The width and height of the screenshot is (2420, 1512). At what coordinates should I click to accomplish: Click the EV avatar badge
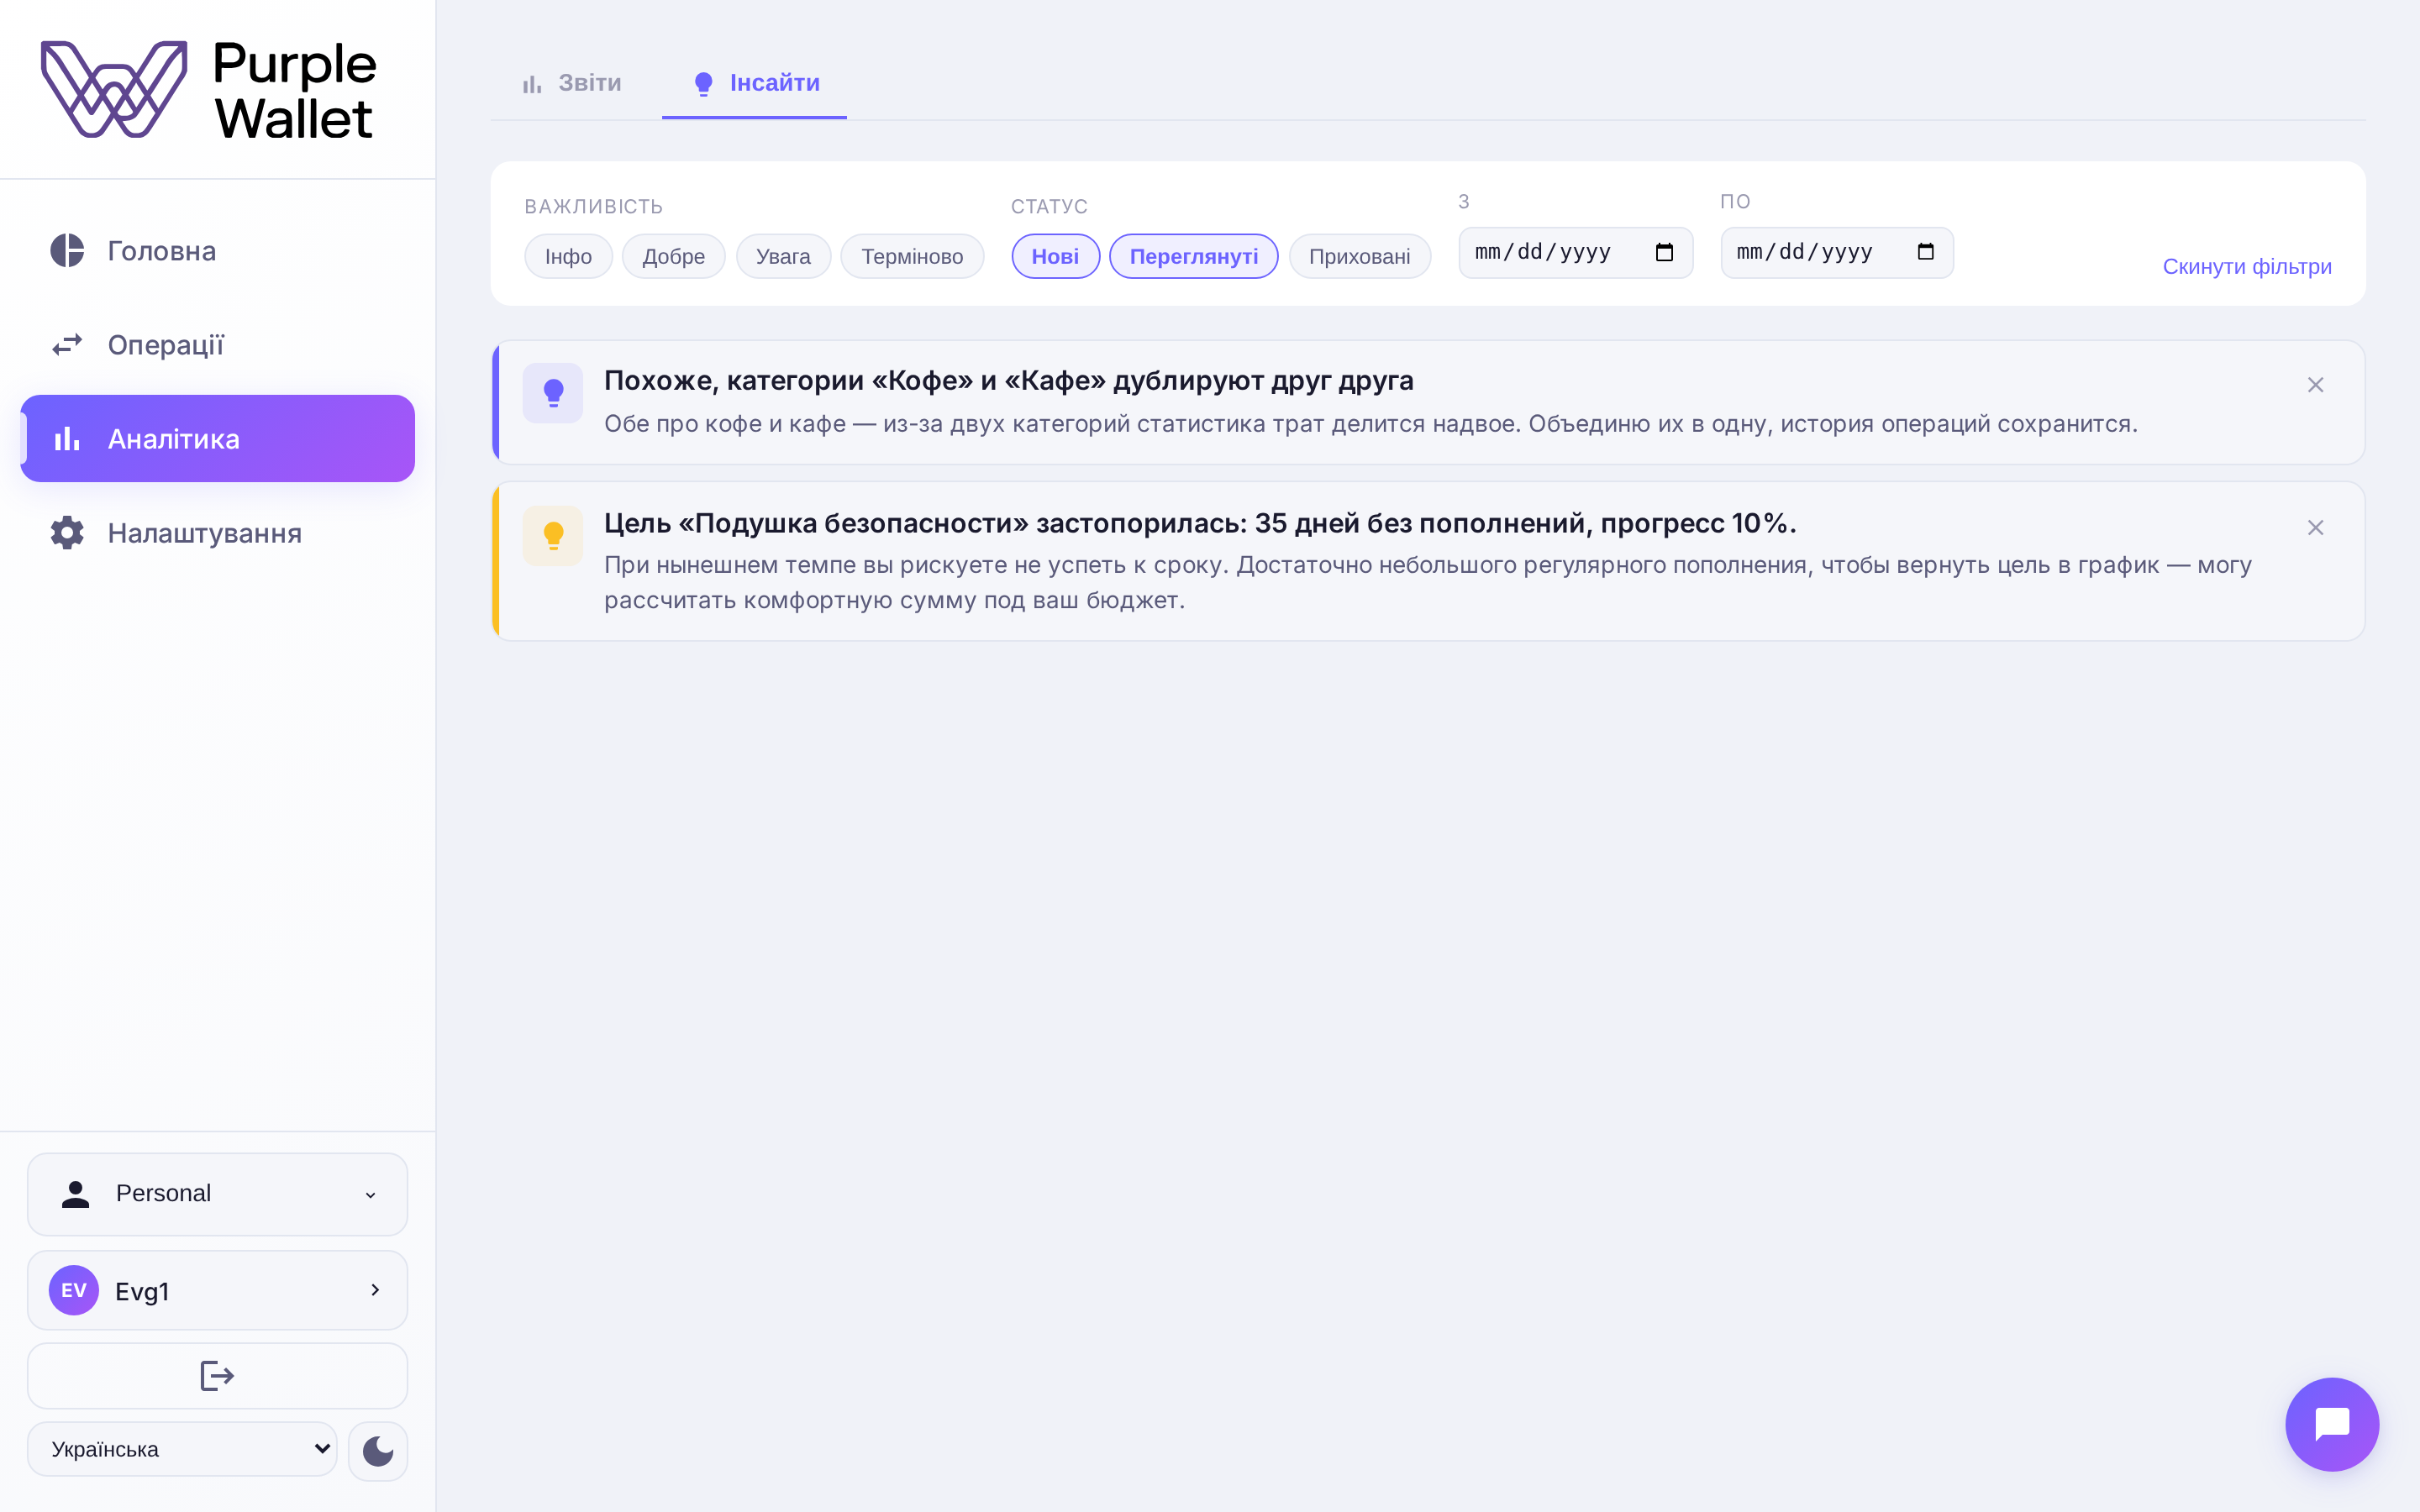(x=74, y=1290)
